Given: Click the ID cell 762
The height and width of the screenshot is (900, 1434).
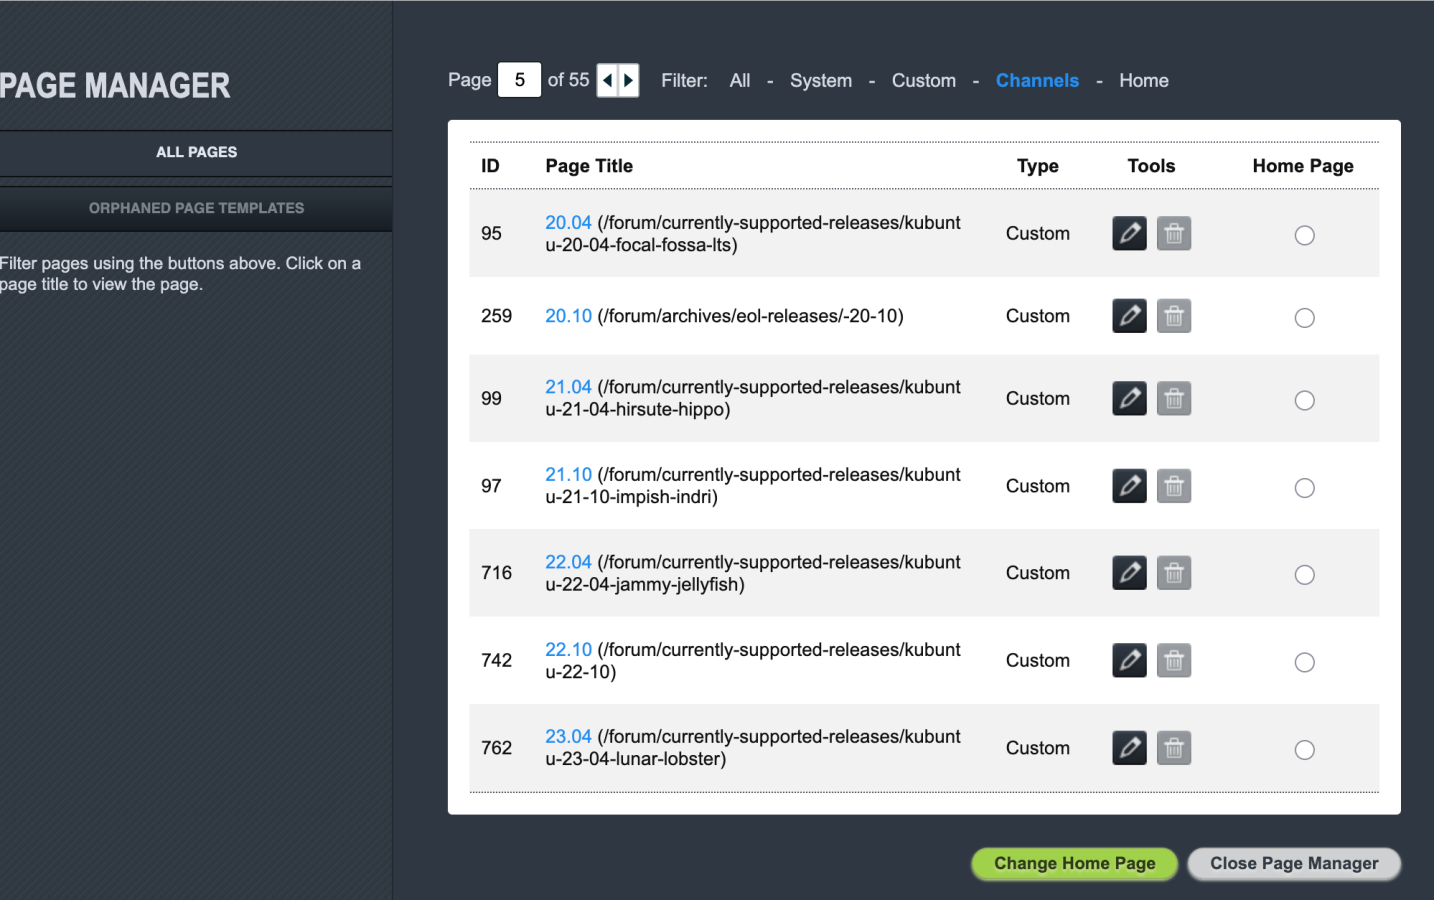Looking at the screenshot, I should 496,748.
